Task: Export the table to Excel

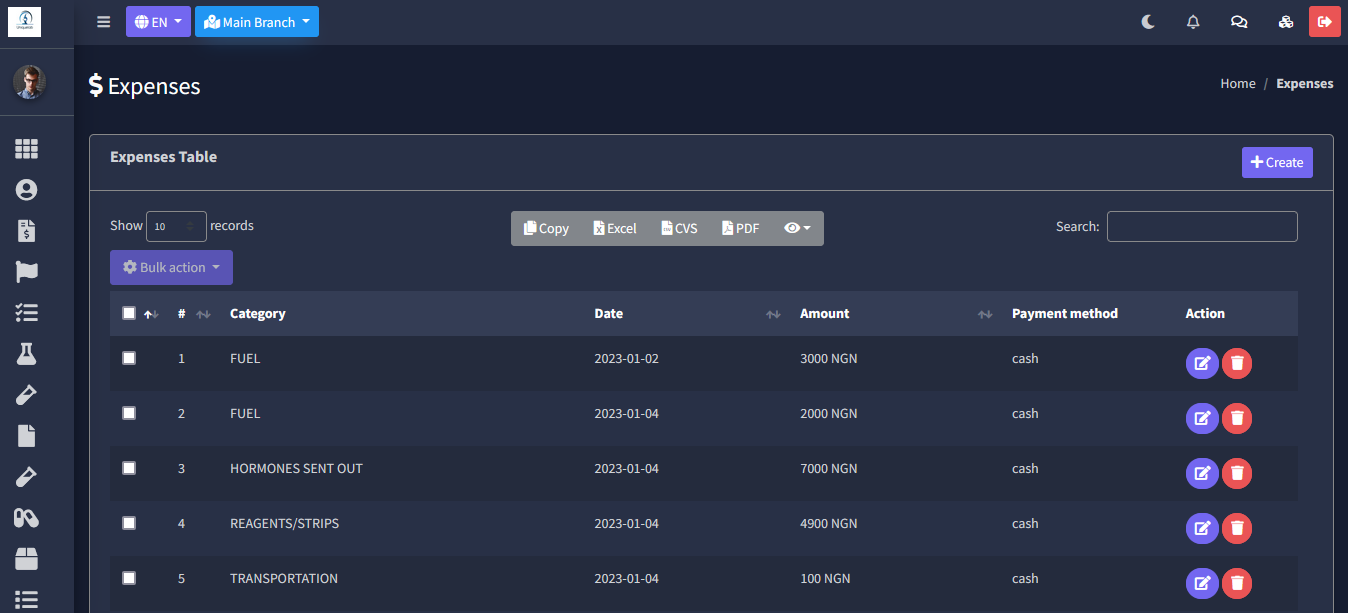Action: tap(615, 228)
